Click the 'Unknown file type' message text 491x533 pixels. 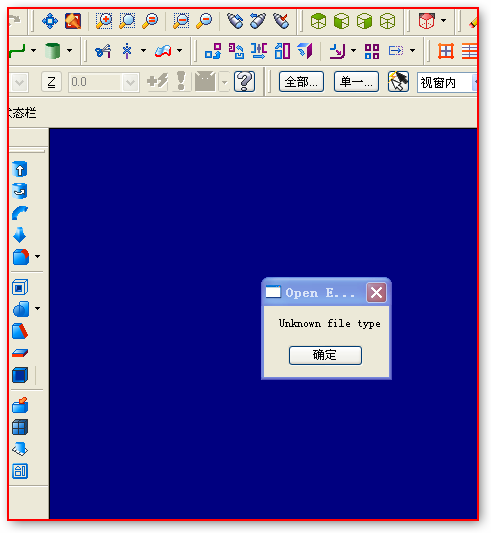tap(329, 323)
